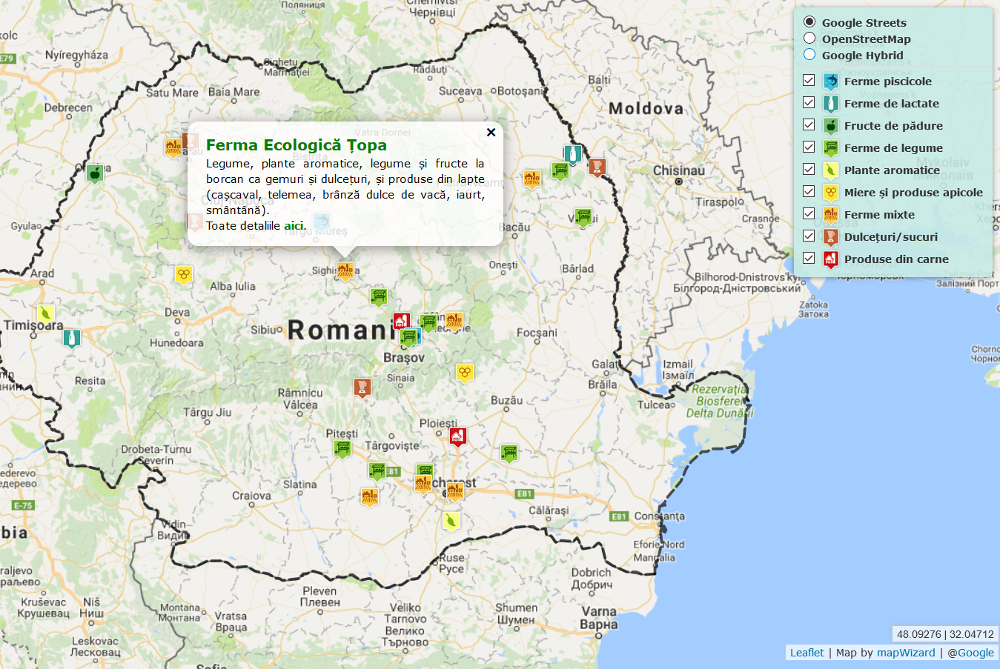The height and width of the screenshot is (669, 1000).
Task: Open the vegetable marker east of Ploiești
Action: pos(509,453)
